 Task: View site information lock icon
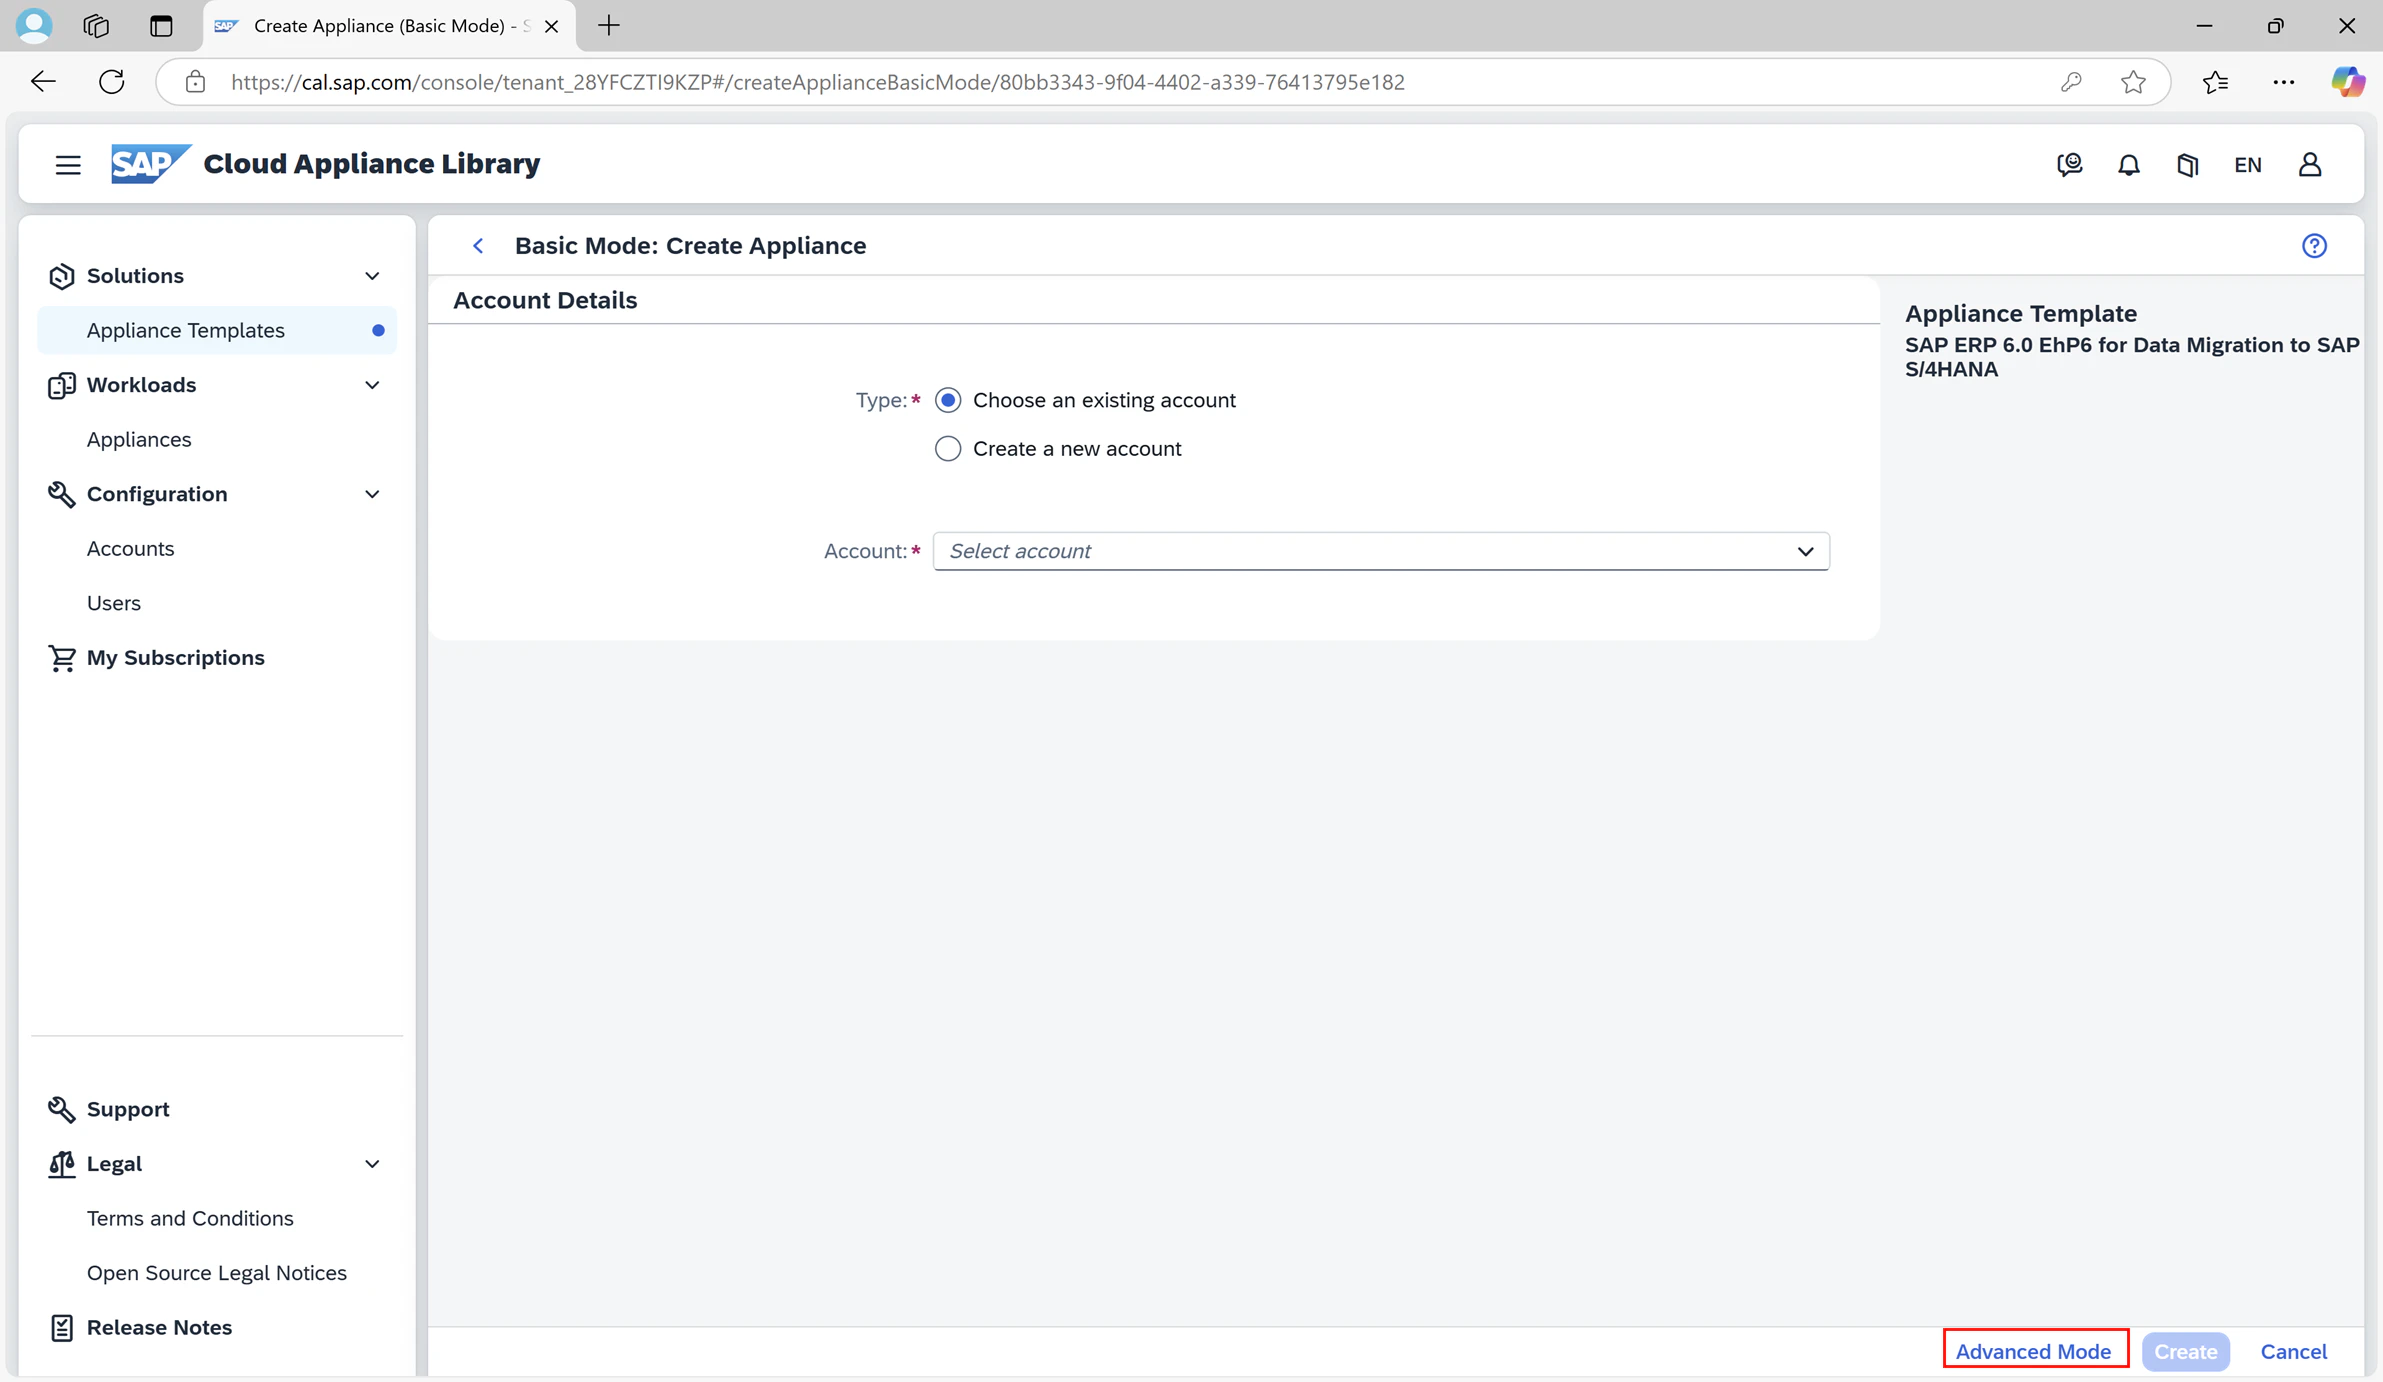195,82
